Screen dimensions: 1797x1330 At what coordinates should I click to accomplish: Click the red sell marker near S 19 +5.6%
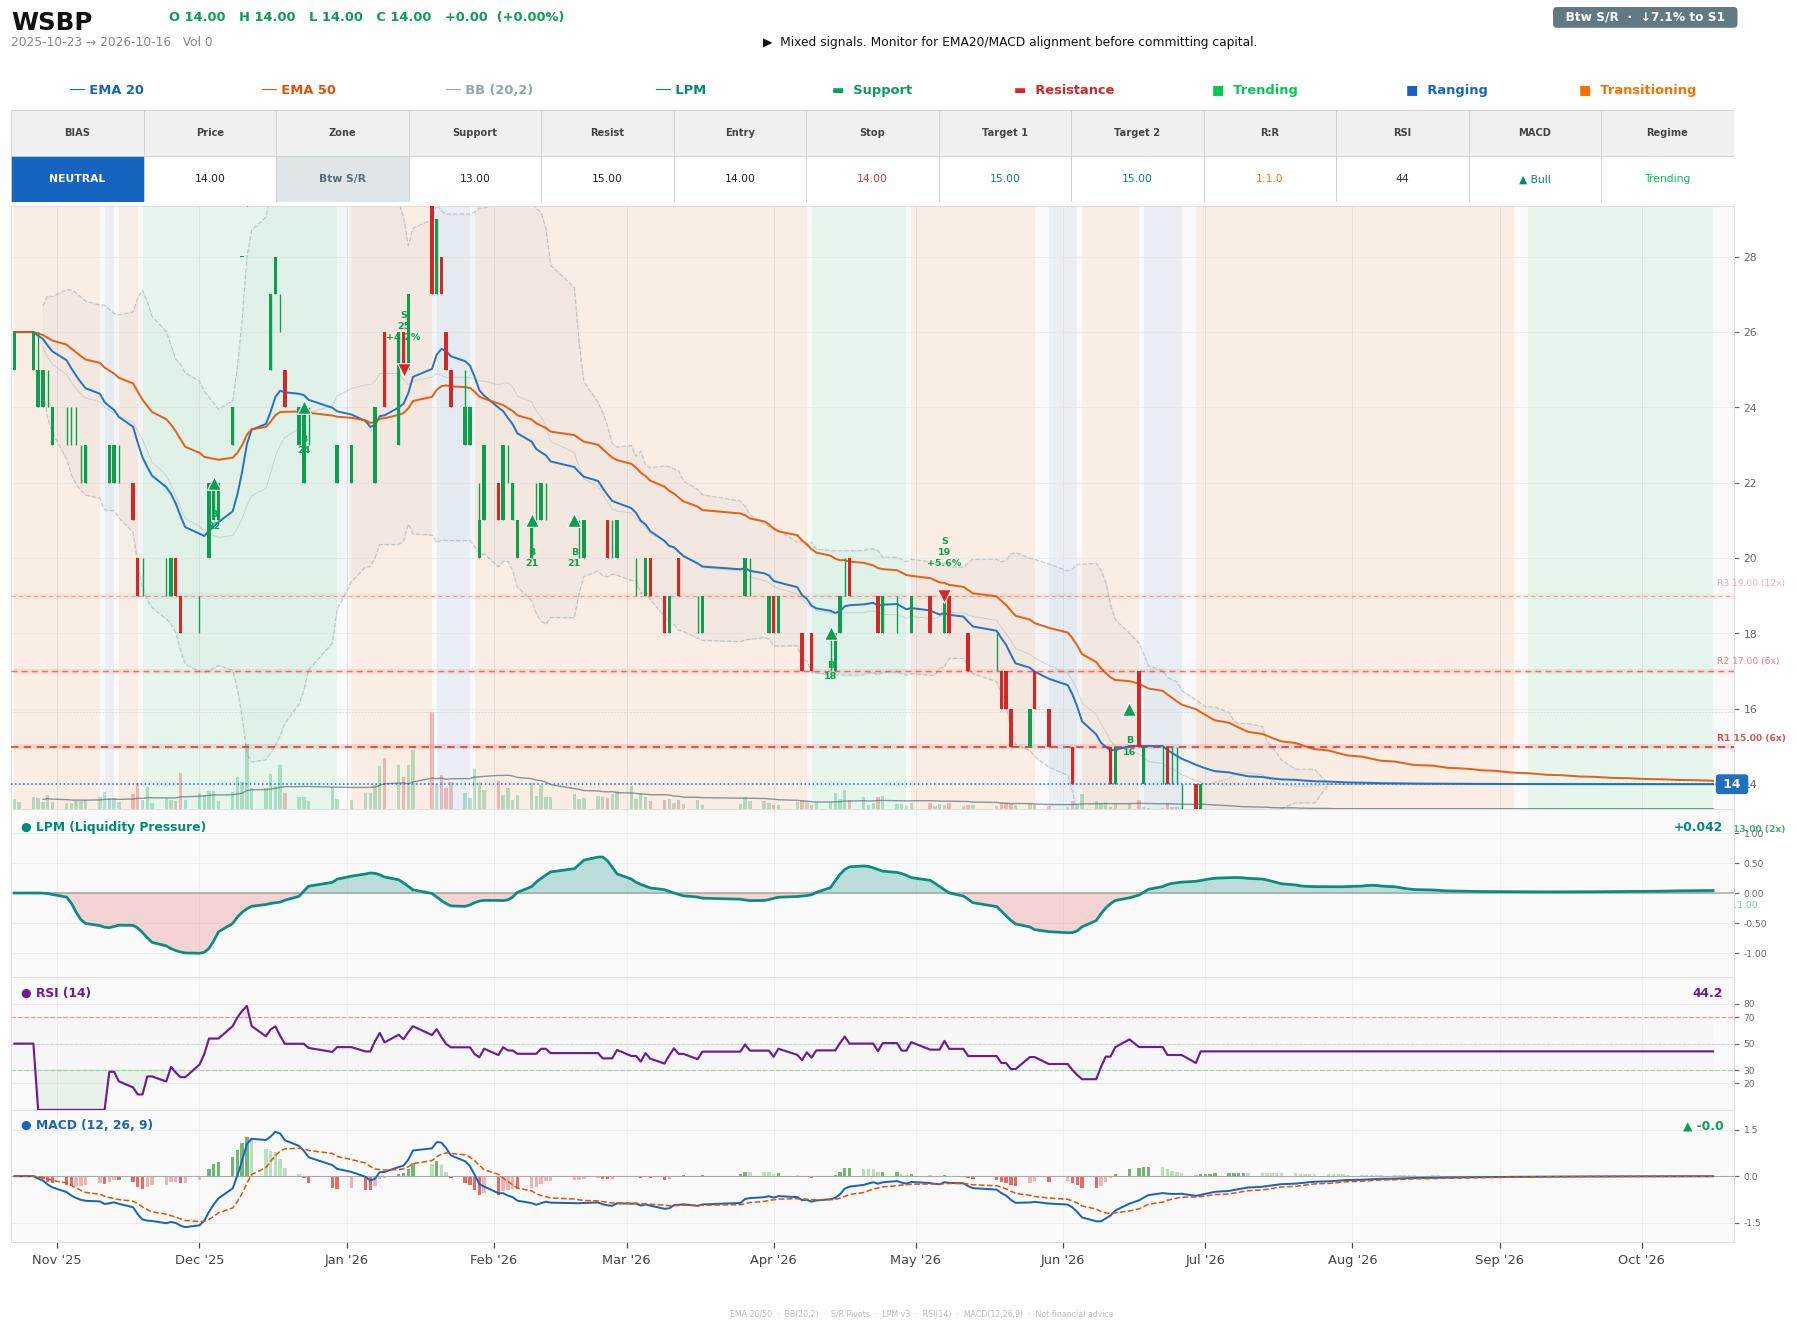[944, 596]
